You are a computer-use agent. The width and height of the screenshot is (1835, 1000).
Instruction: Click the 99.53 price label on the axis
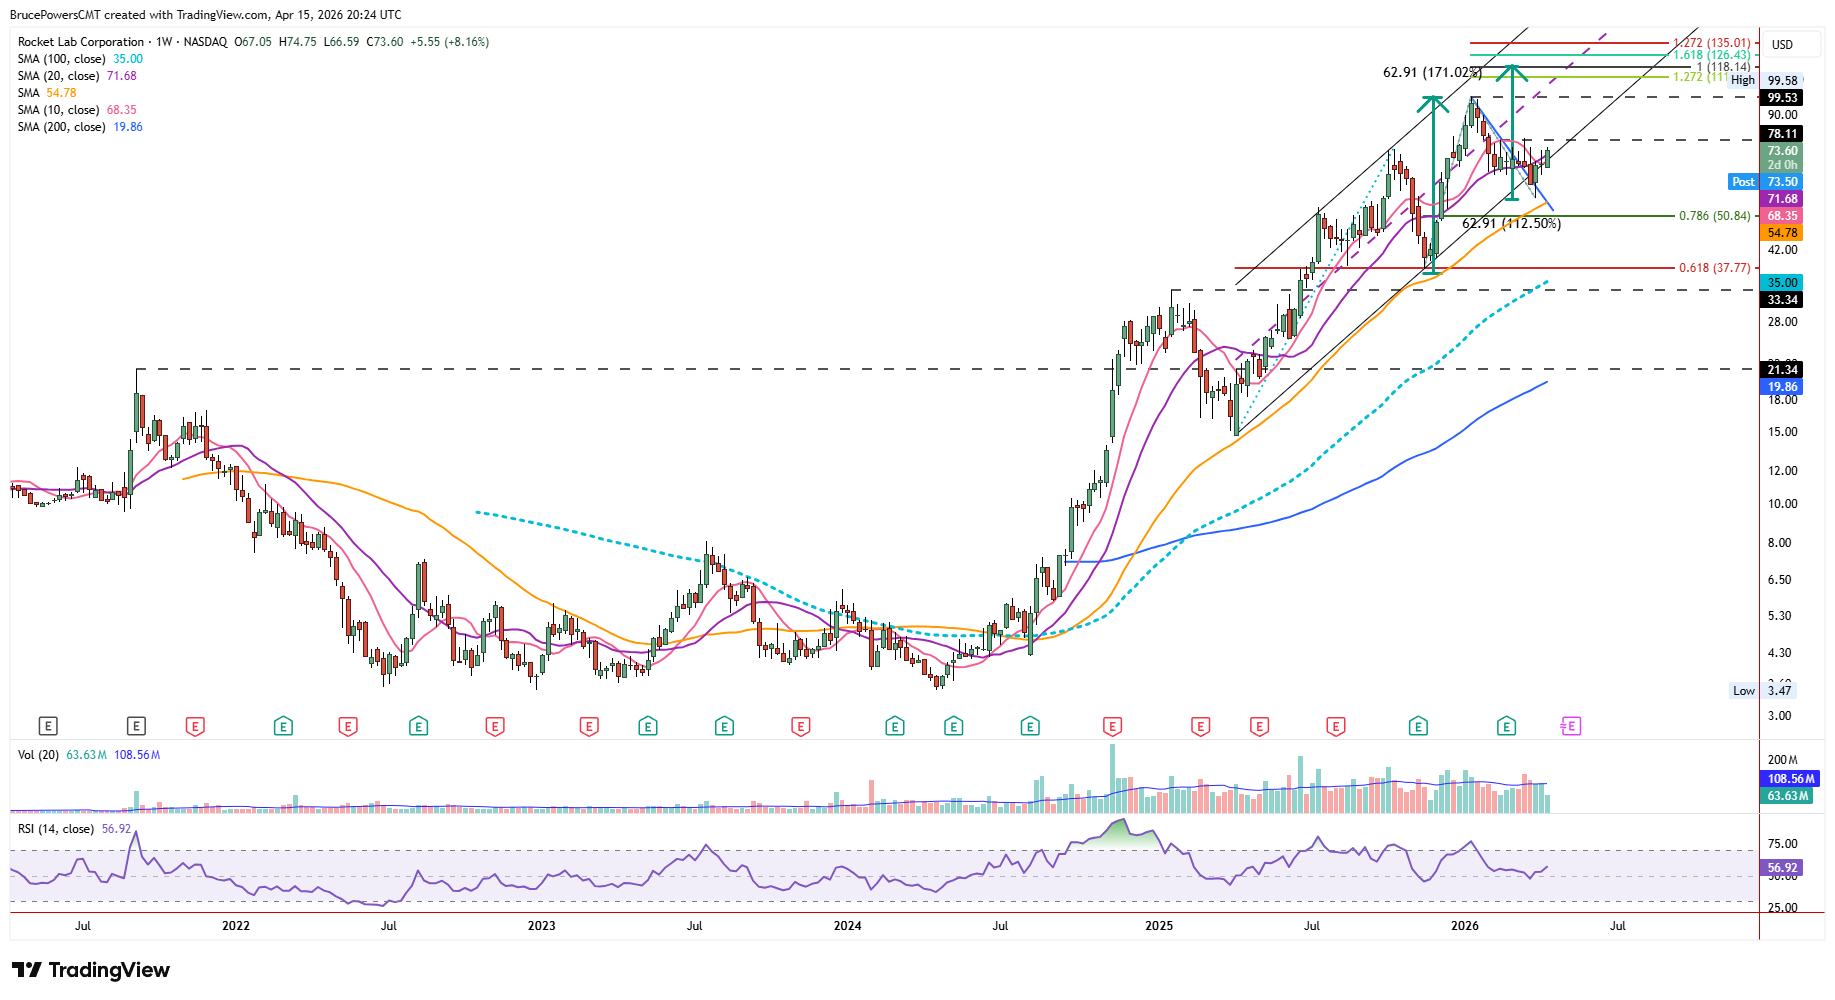pyautogui.click(x=1782, y=98)
